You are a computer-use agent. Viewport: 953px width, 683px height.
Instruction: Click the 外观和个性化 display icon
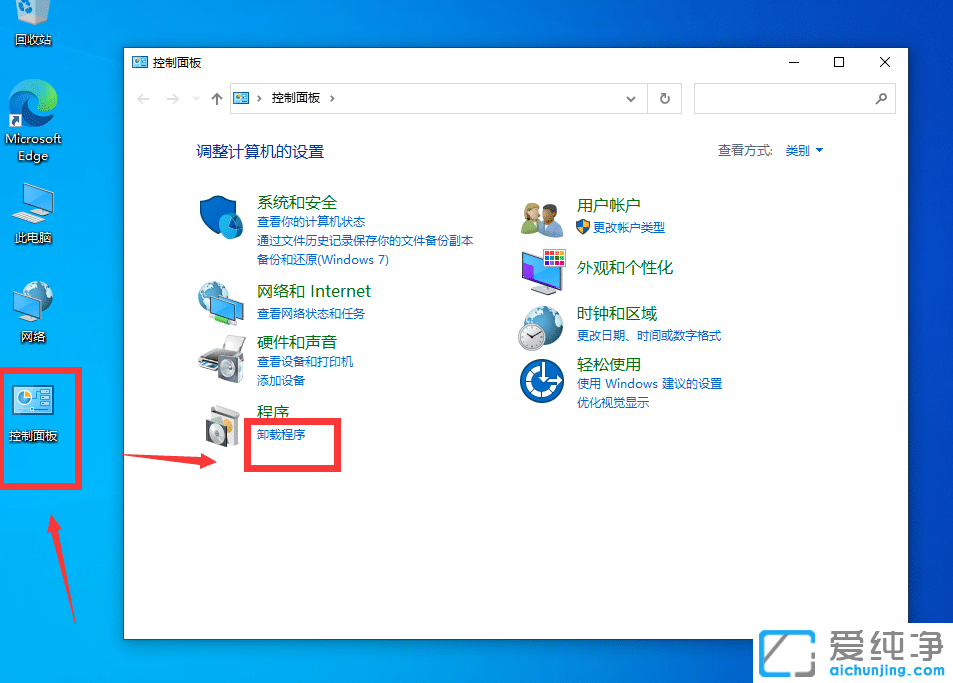point(541,268)
